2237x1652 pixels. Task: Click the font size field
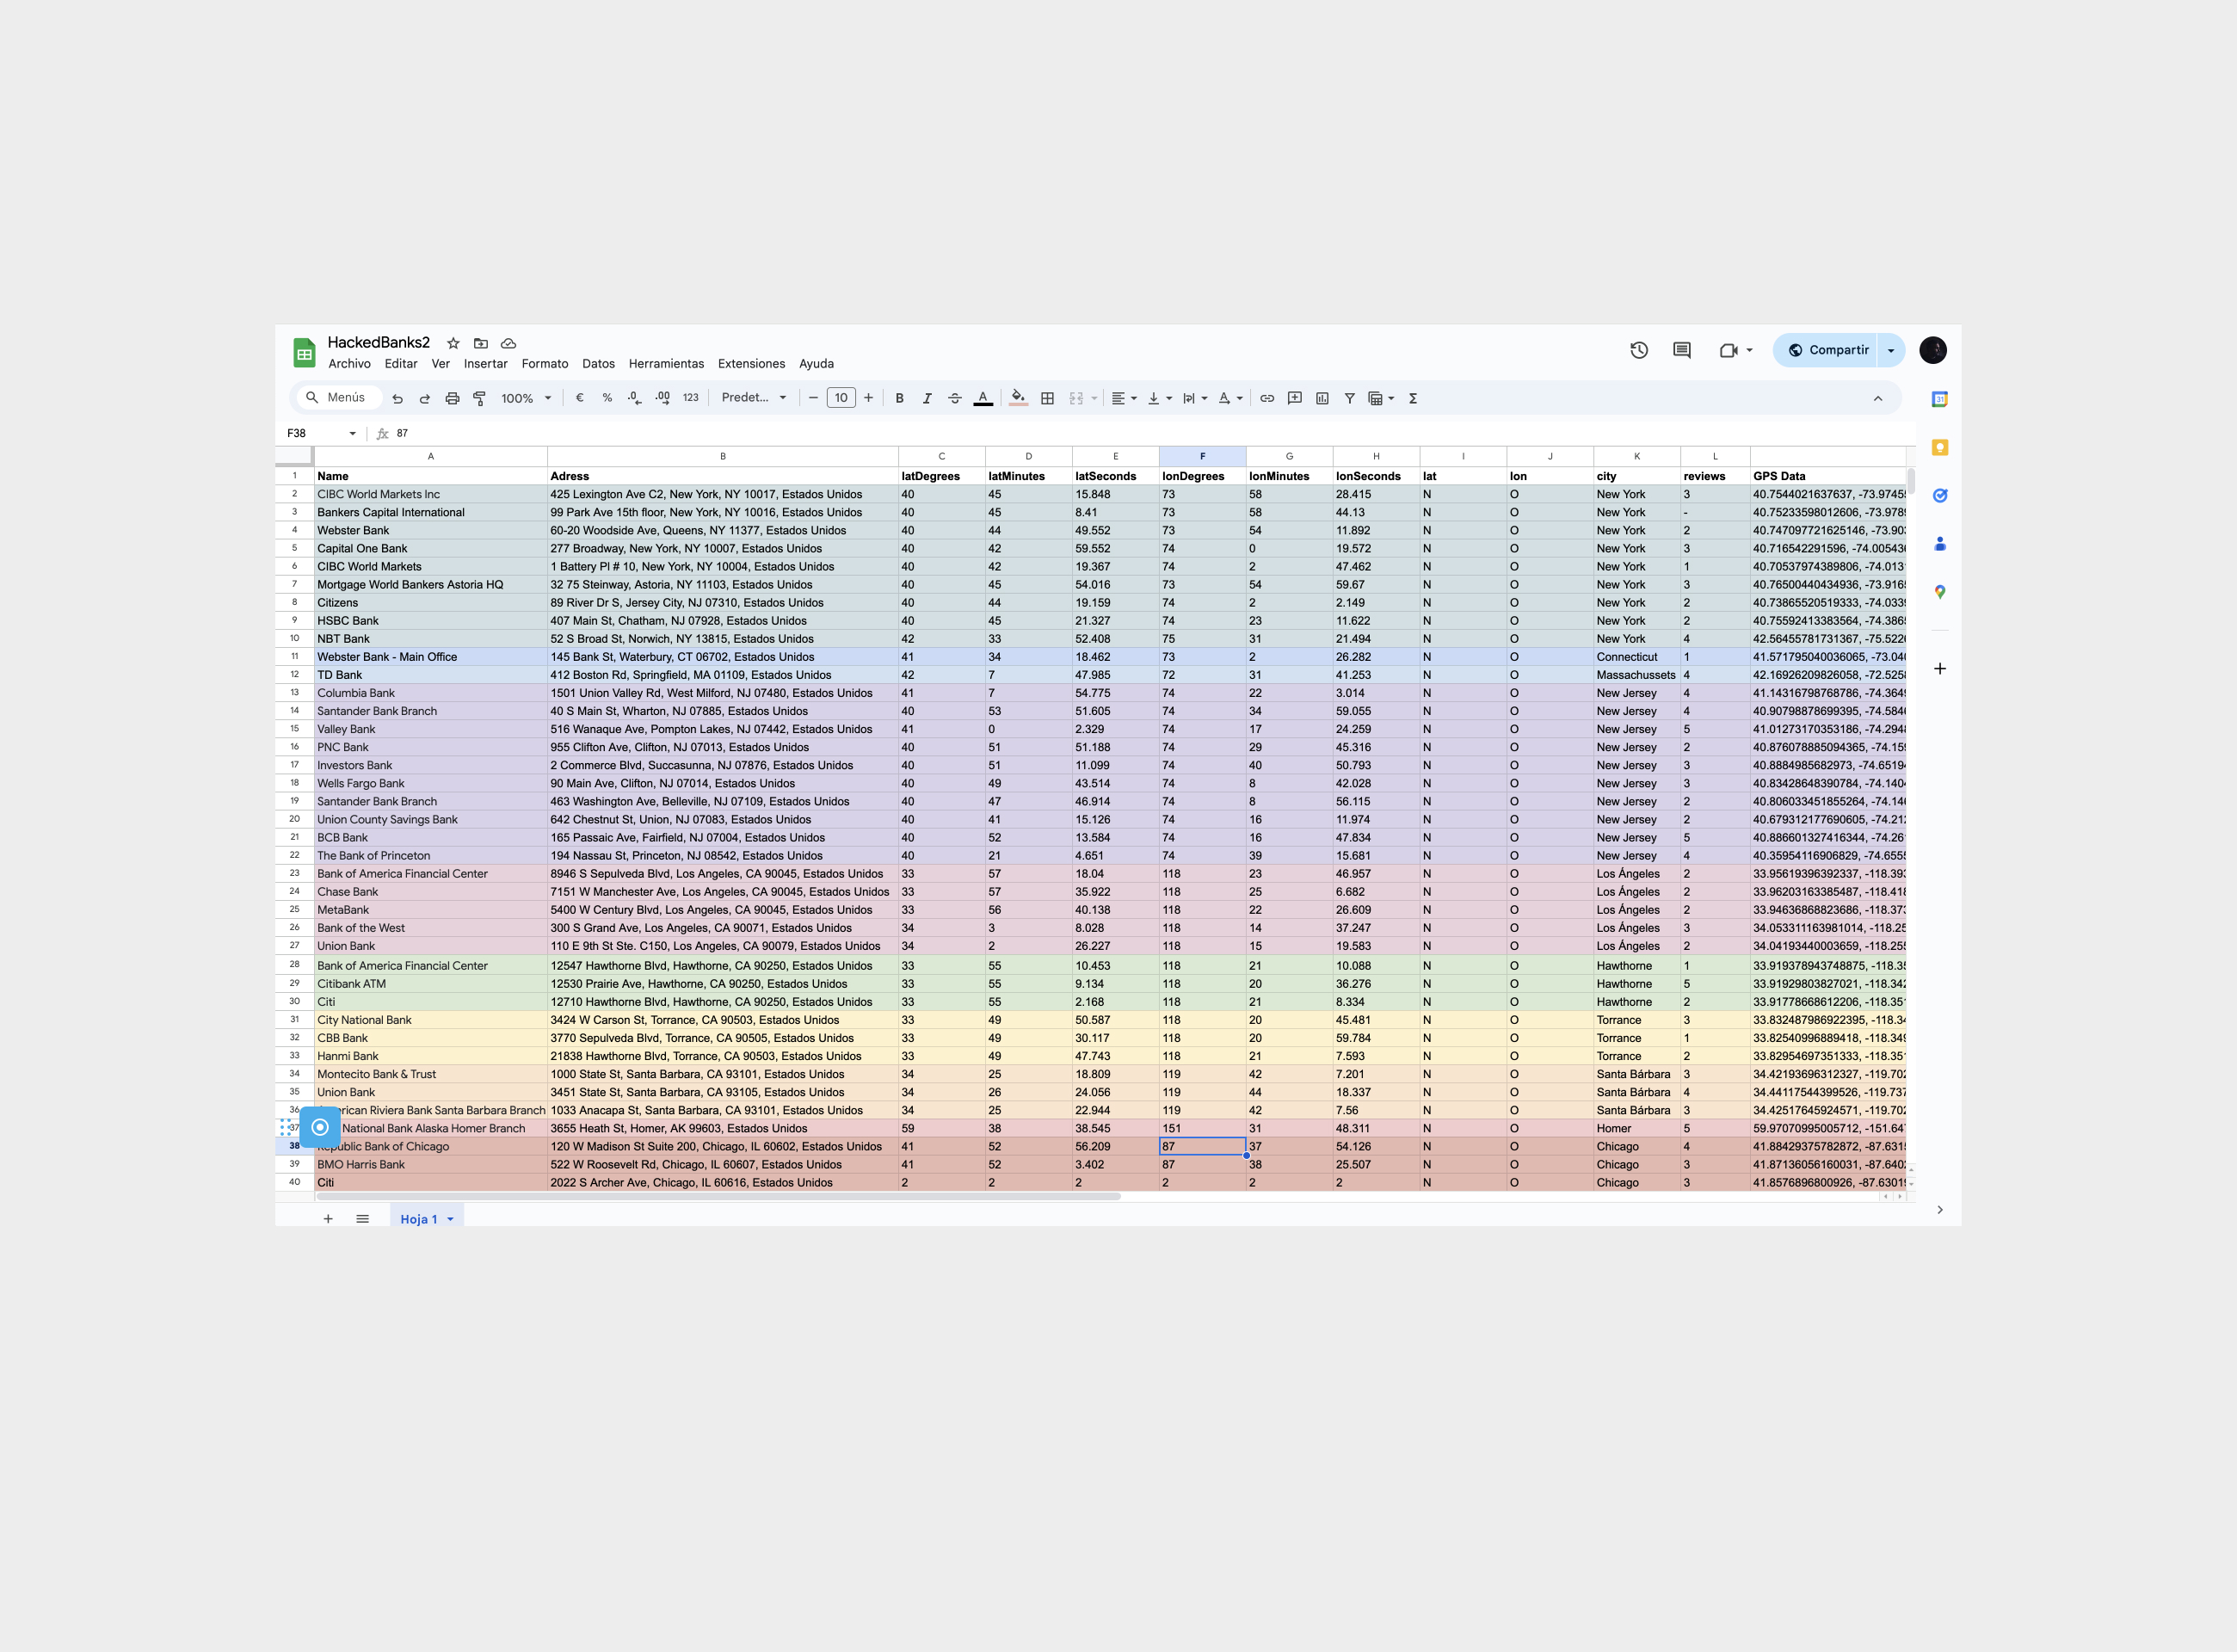pyautogui.click(x=841, y=398)
